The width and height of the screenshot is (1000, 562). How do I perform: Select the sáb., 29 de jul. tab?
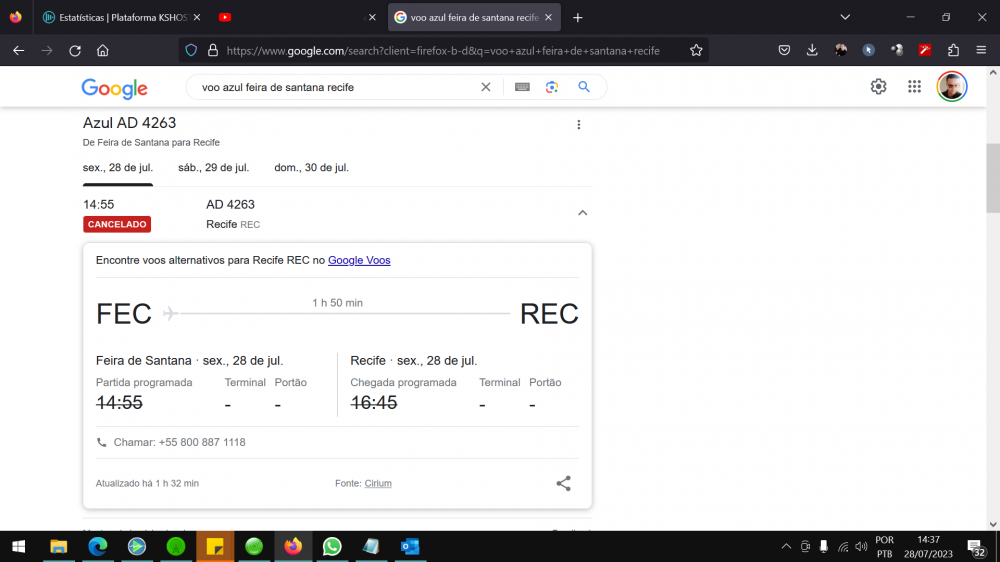coord(214,168)
